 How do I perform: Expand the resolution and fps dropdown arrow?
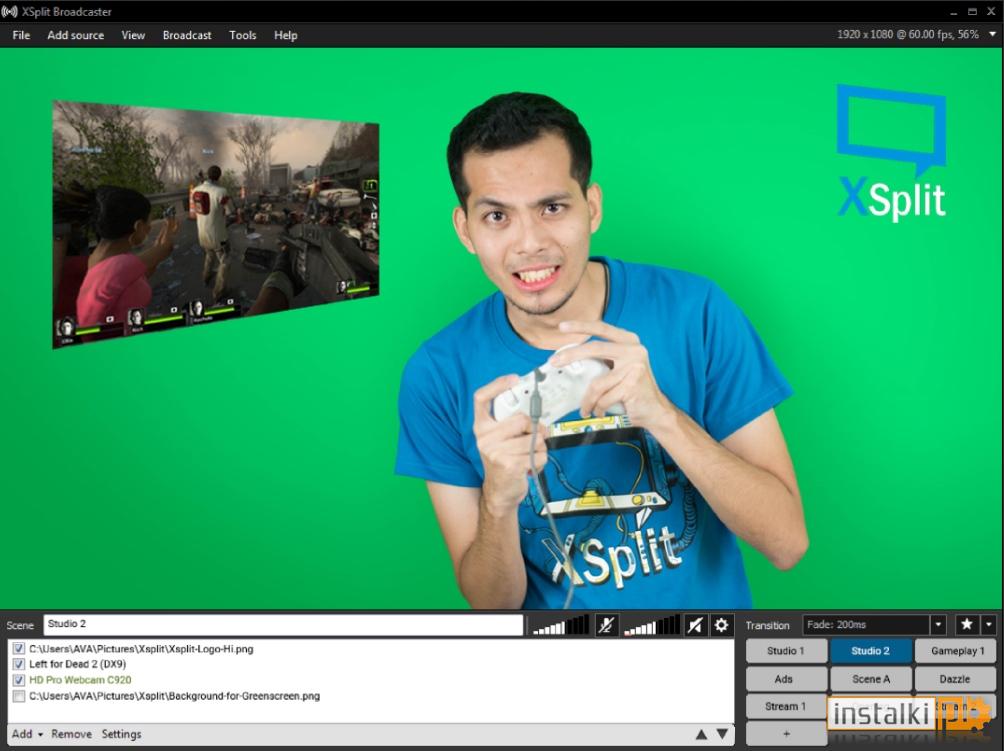pyautogui.click(x=992, y=35)
